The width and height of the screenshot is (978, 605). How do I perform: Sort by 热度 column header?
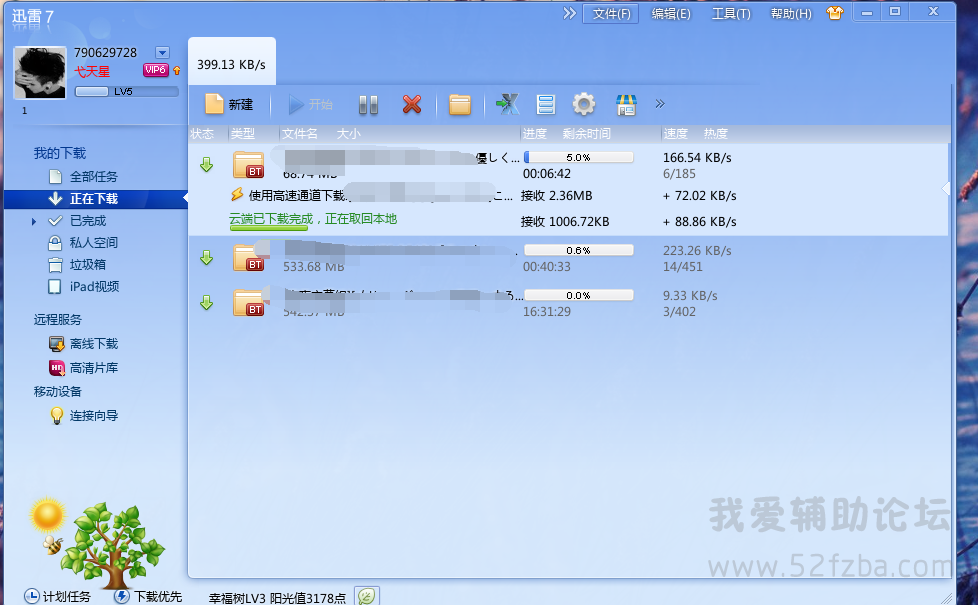click(x=715, y=133)
